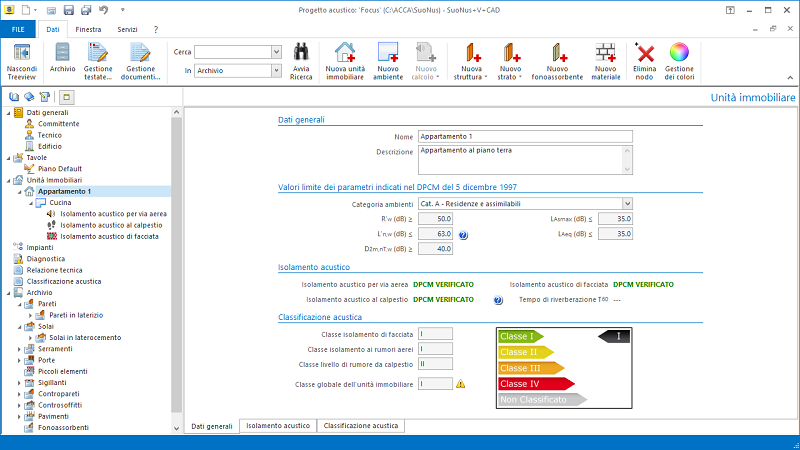Select Isolamento acustico di facciata node
Screen dimensions: 800x450
pyautogui.click(x=109, y=236)
